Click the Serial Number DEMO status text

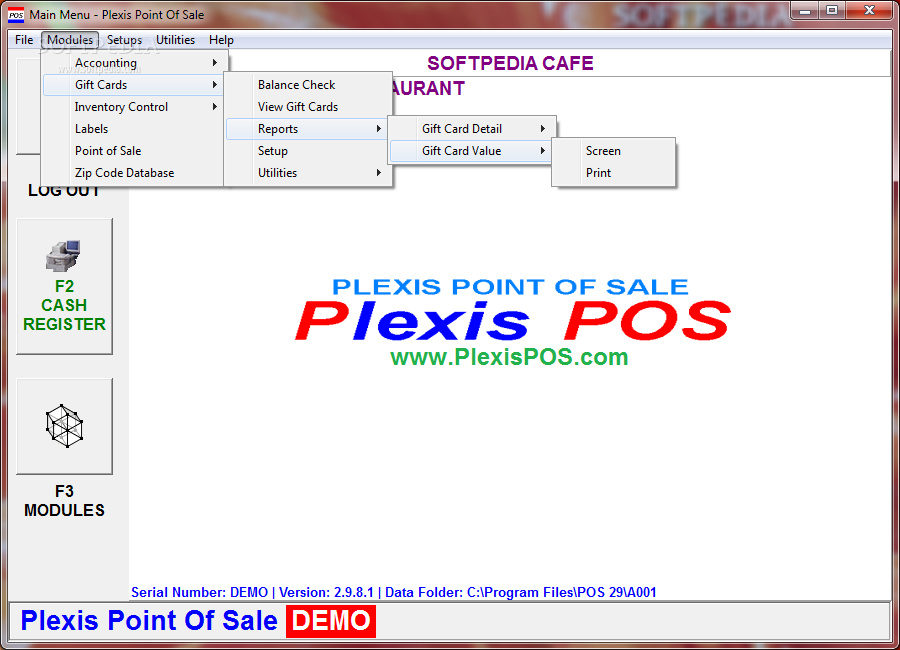tap(199, 592)
